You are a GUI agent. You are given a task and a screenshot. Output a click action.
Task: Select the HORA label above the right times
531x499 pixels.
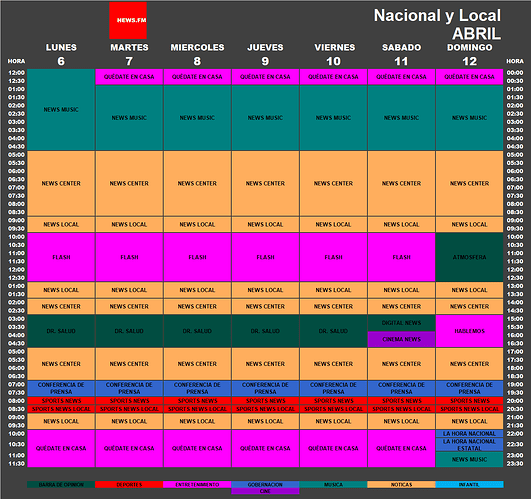click(x=515, y=61)
